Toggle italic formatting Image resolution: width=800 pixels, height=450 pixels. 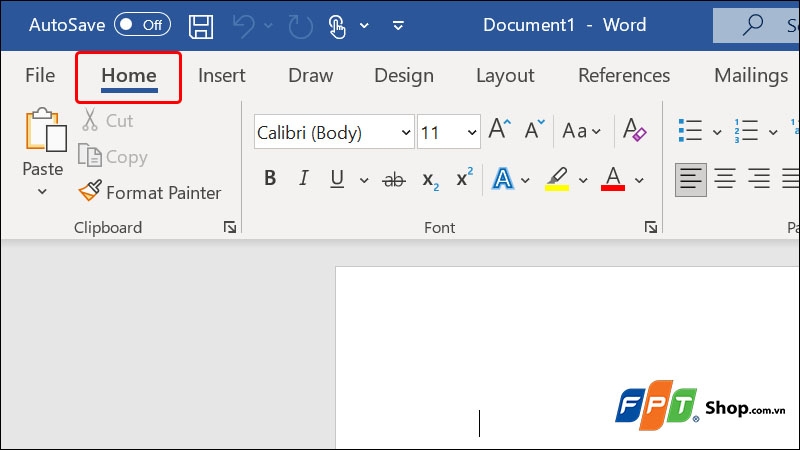[304, 180]
